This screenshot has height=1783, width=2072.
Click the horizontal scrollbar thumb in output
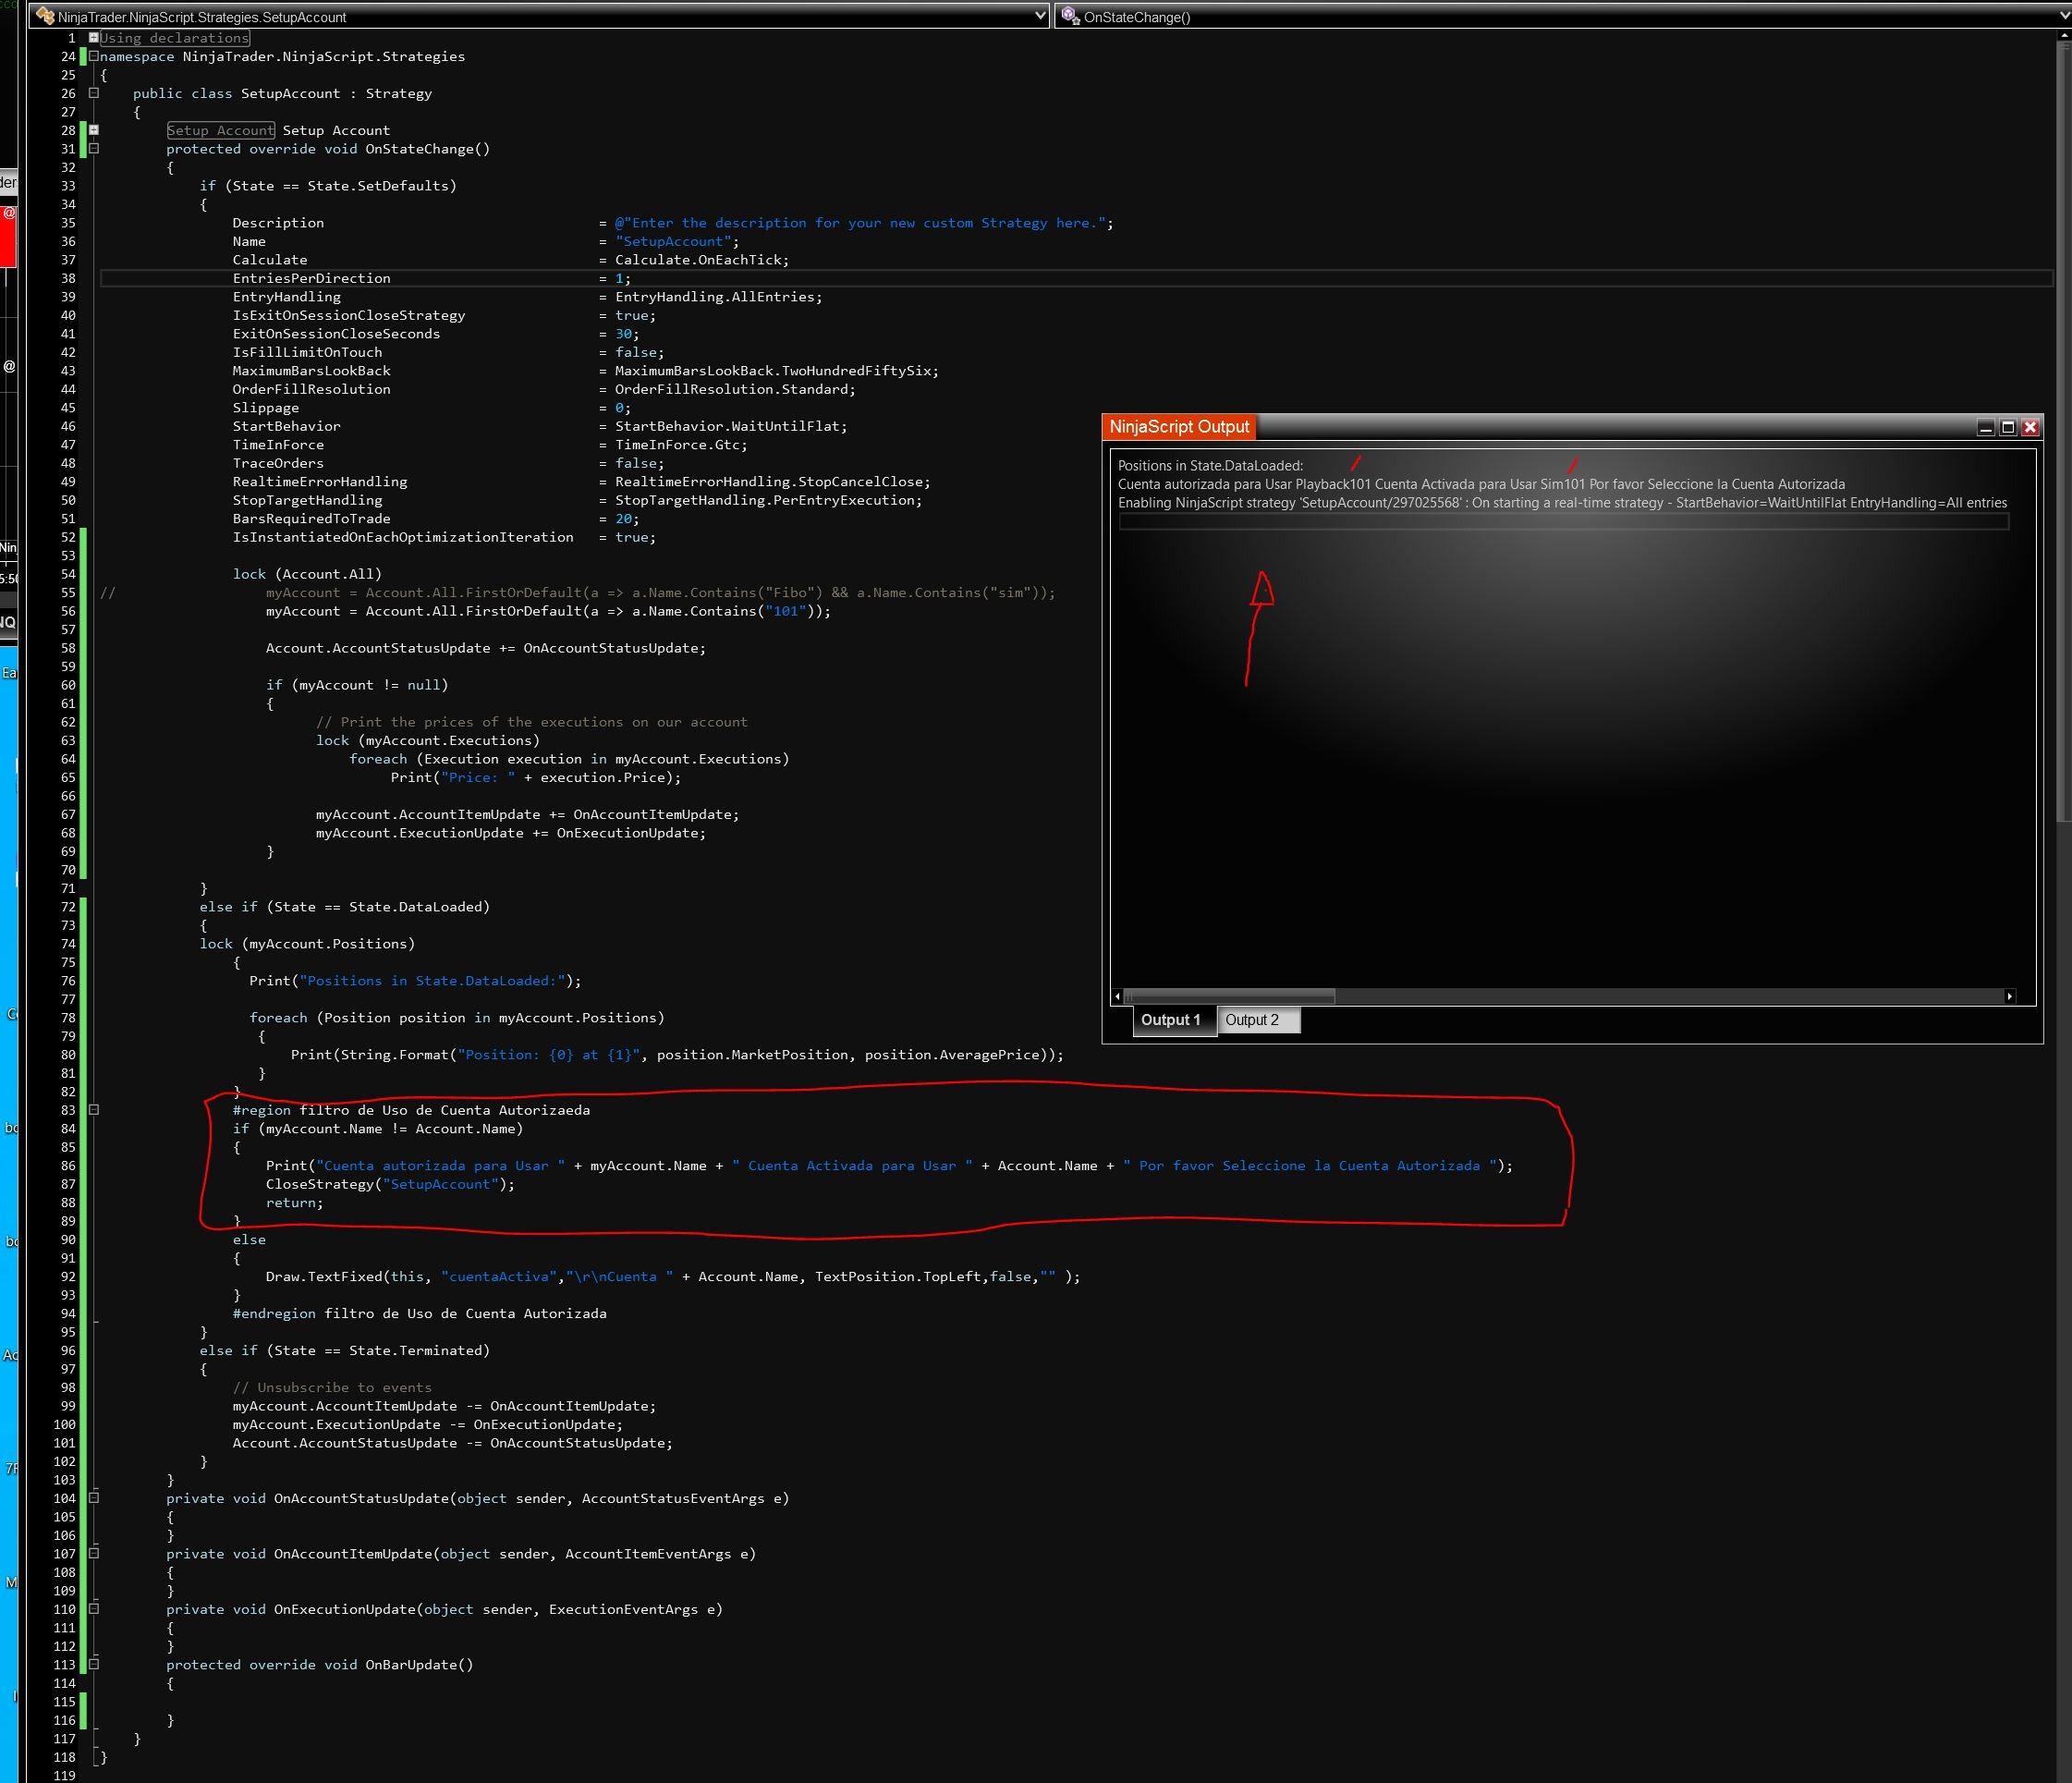[1230, 996]
